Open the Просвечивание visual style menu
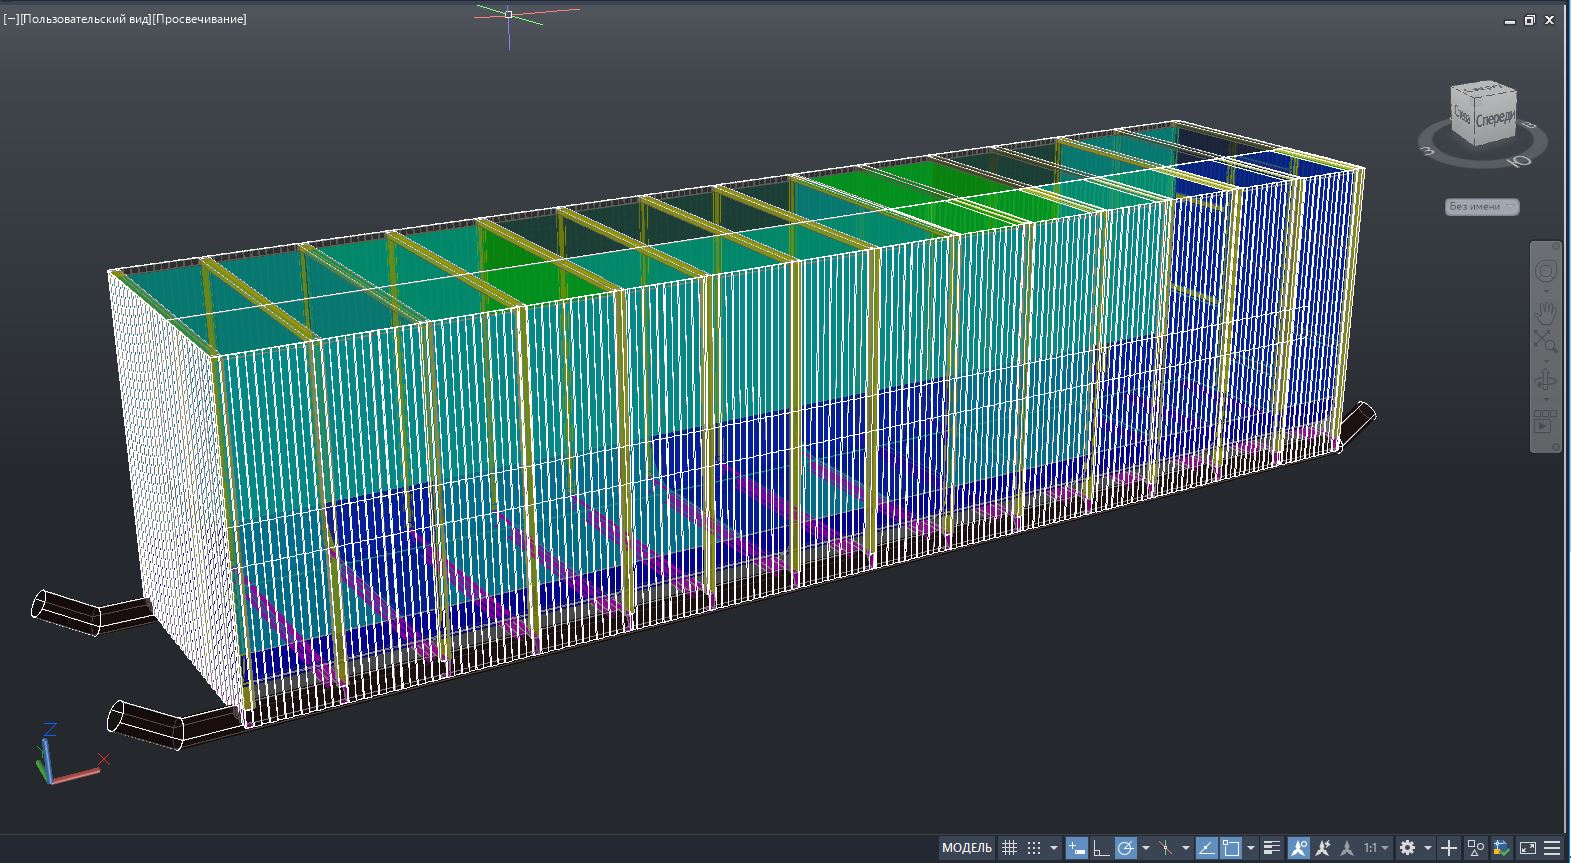The image size is (1571, 863). (199, 19)
